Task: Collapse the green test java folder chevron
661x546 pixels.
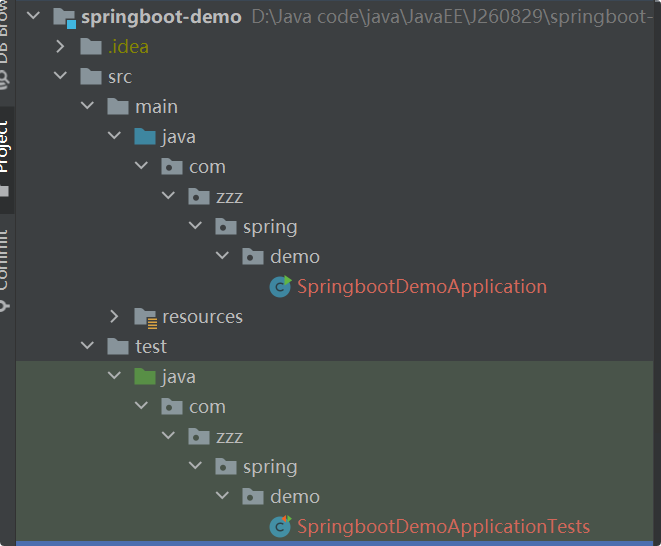Action: tap(114, 376)
